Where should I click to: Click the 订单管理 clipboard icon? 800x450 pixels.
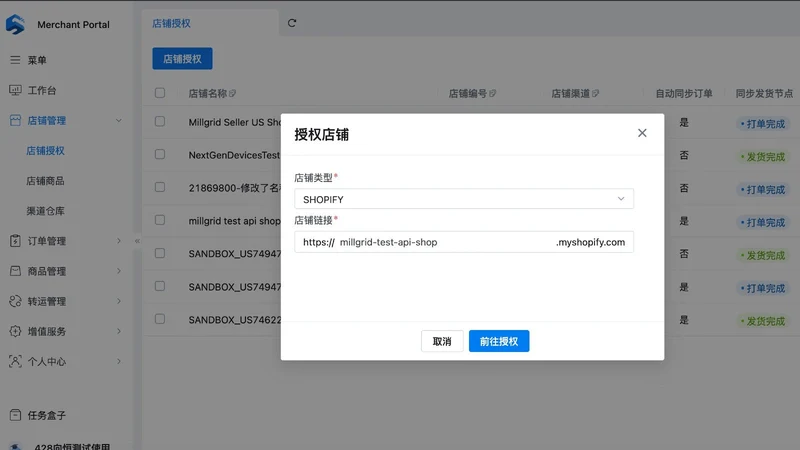coord(15,241)
